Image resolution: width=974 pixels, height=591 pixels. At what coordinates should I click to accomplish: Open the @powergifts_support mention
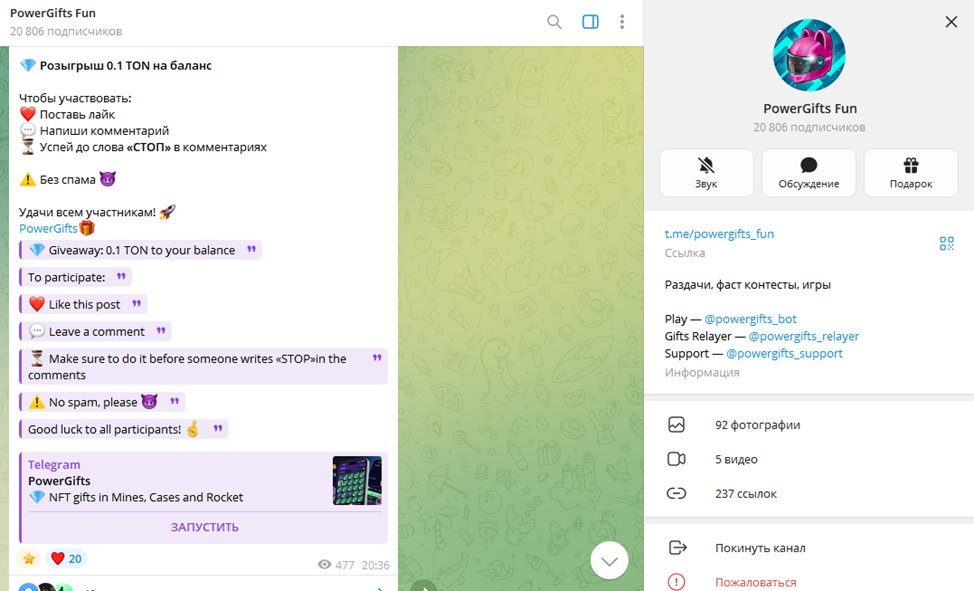point(784,354)
